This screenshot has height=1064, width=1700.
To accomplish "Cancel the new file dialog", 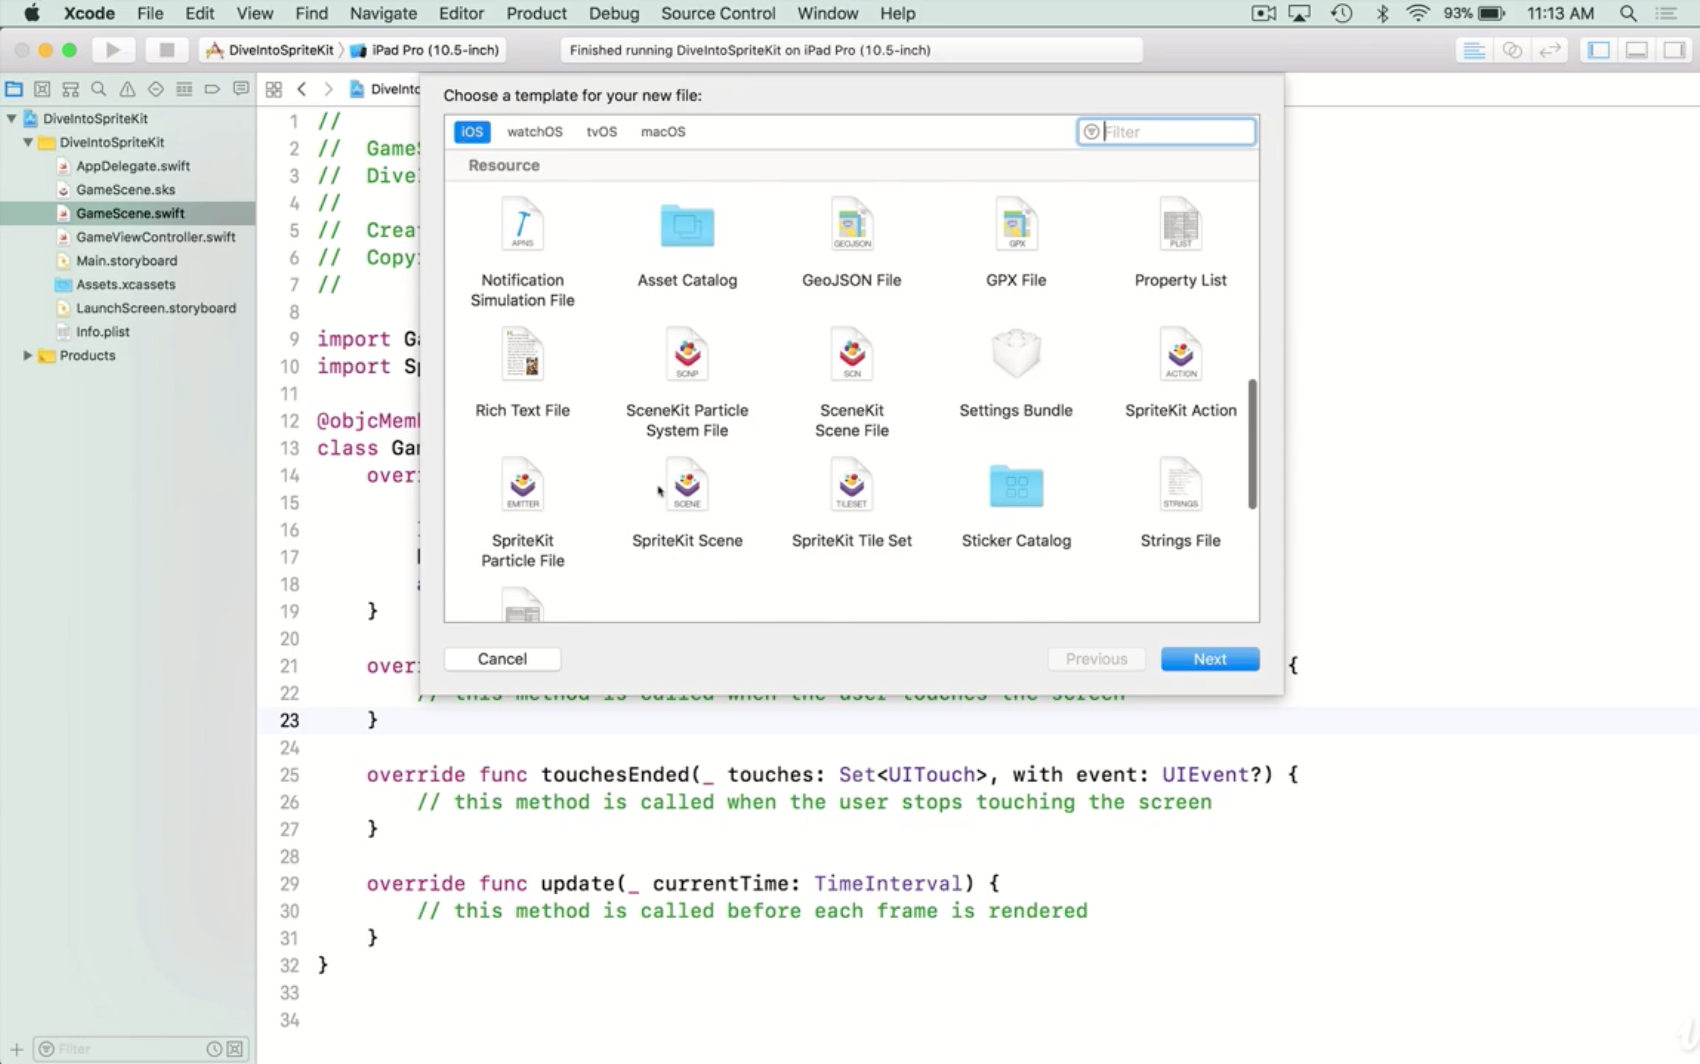I will pyautogui.click(x=502, y=659).
